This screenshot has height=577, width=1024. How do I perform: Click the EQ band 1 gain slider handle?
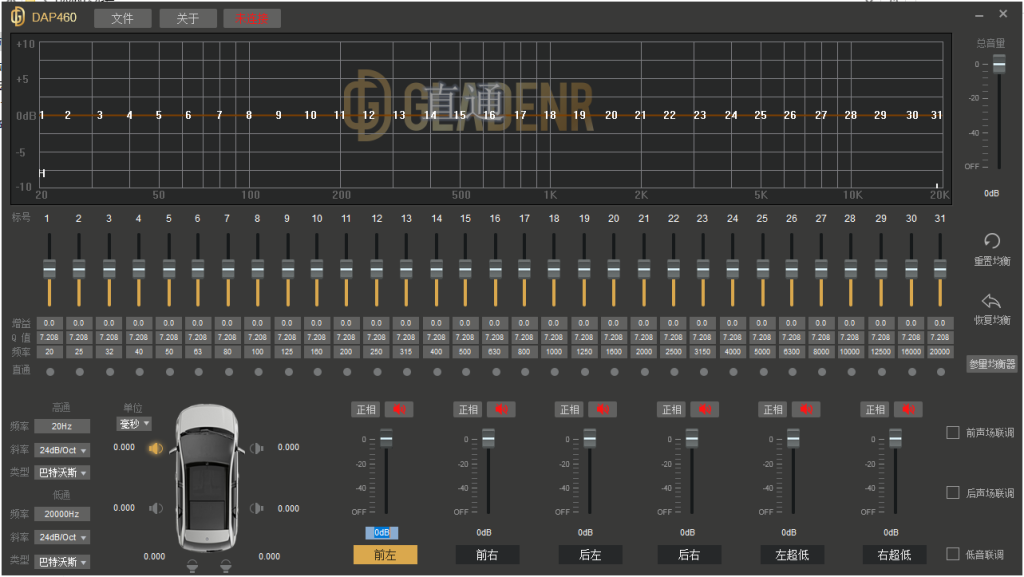49,269
